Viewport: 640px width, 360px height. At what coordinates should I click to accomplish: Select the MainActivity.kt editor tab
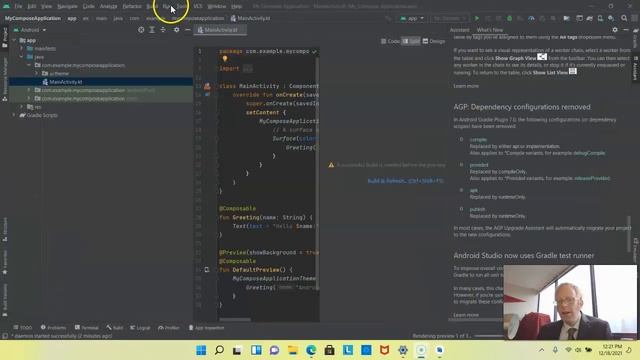tap(220, 30)
